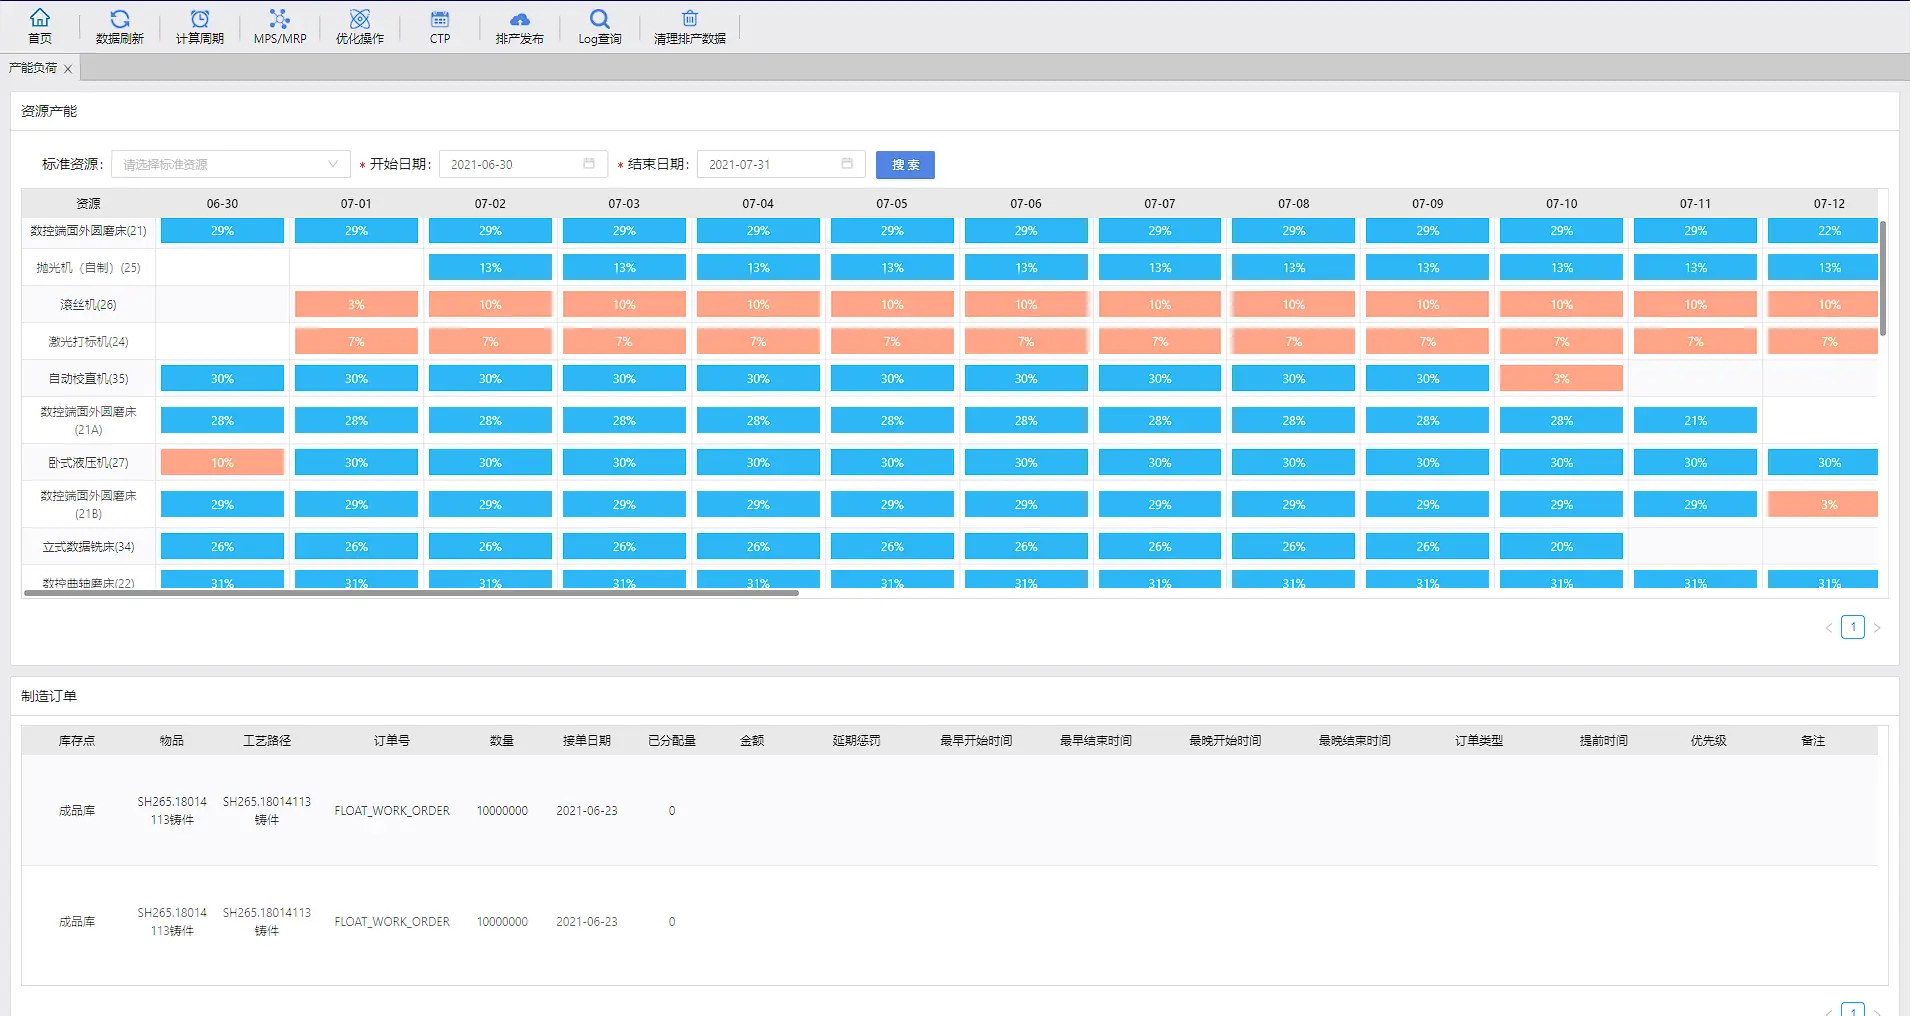
Task: Click the 资源 column header
Action: [88, 203]
